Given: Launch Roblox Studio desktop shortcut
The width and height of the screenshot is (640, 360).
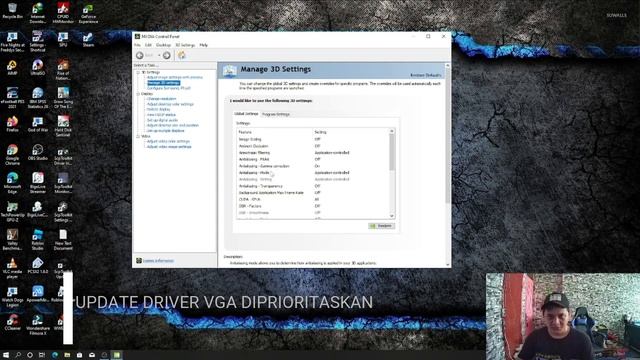Looking at the screenshot, I should tap(38, 240).
